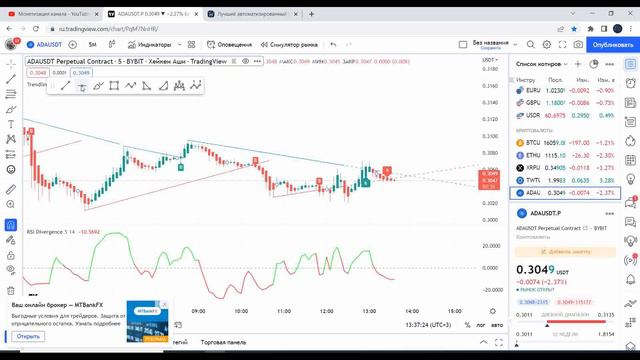Toggle fullscreen mode icon

(x=562, y=44)
